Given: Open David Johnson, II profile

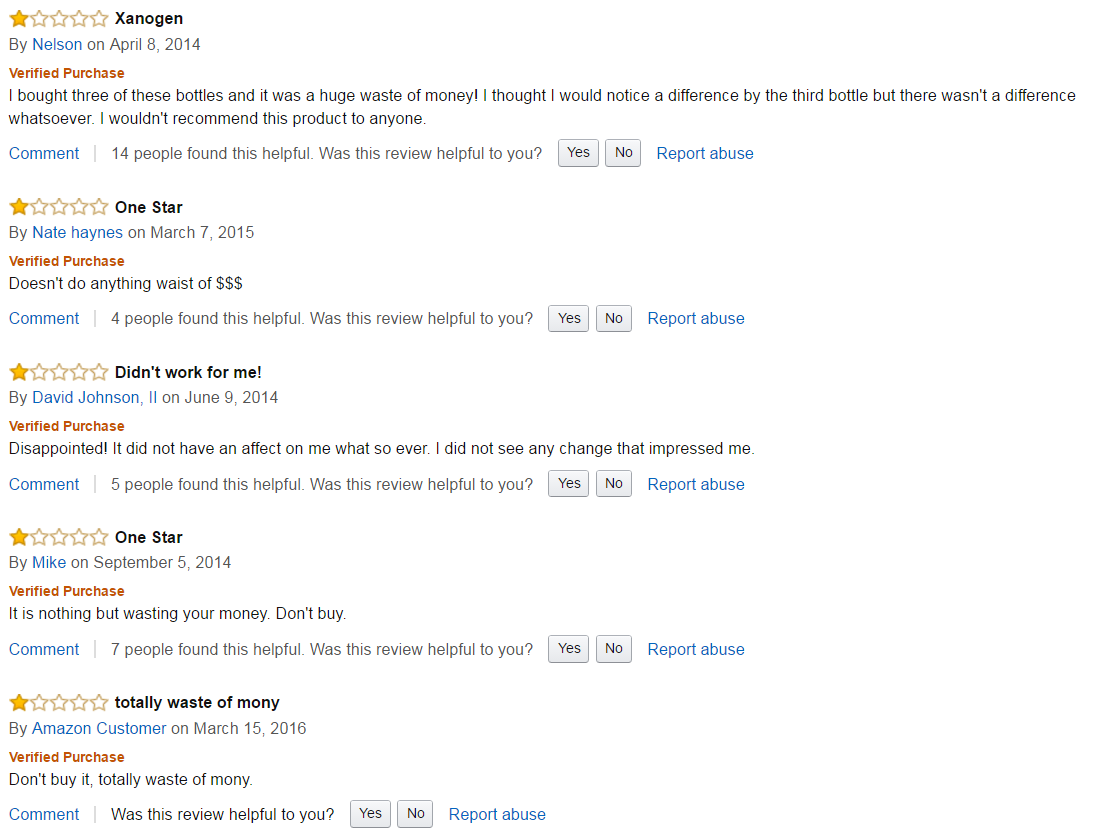Looking at the screenshot, I should [x=94, y=397].
